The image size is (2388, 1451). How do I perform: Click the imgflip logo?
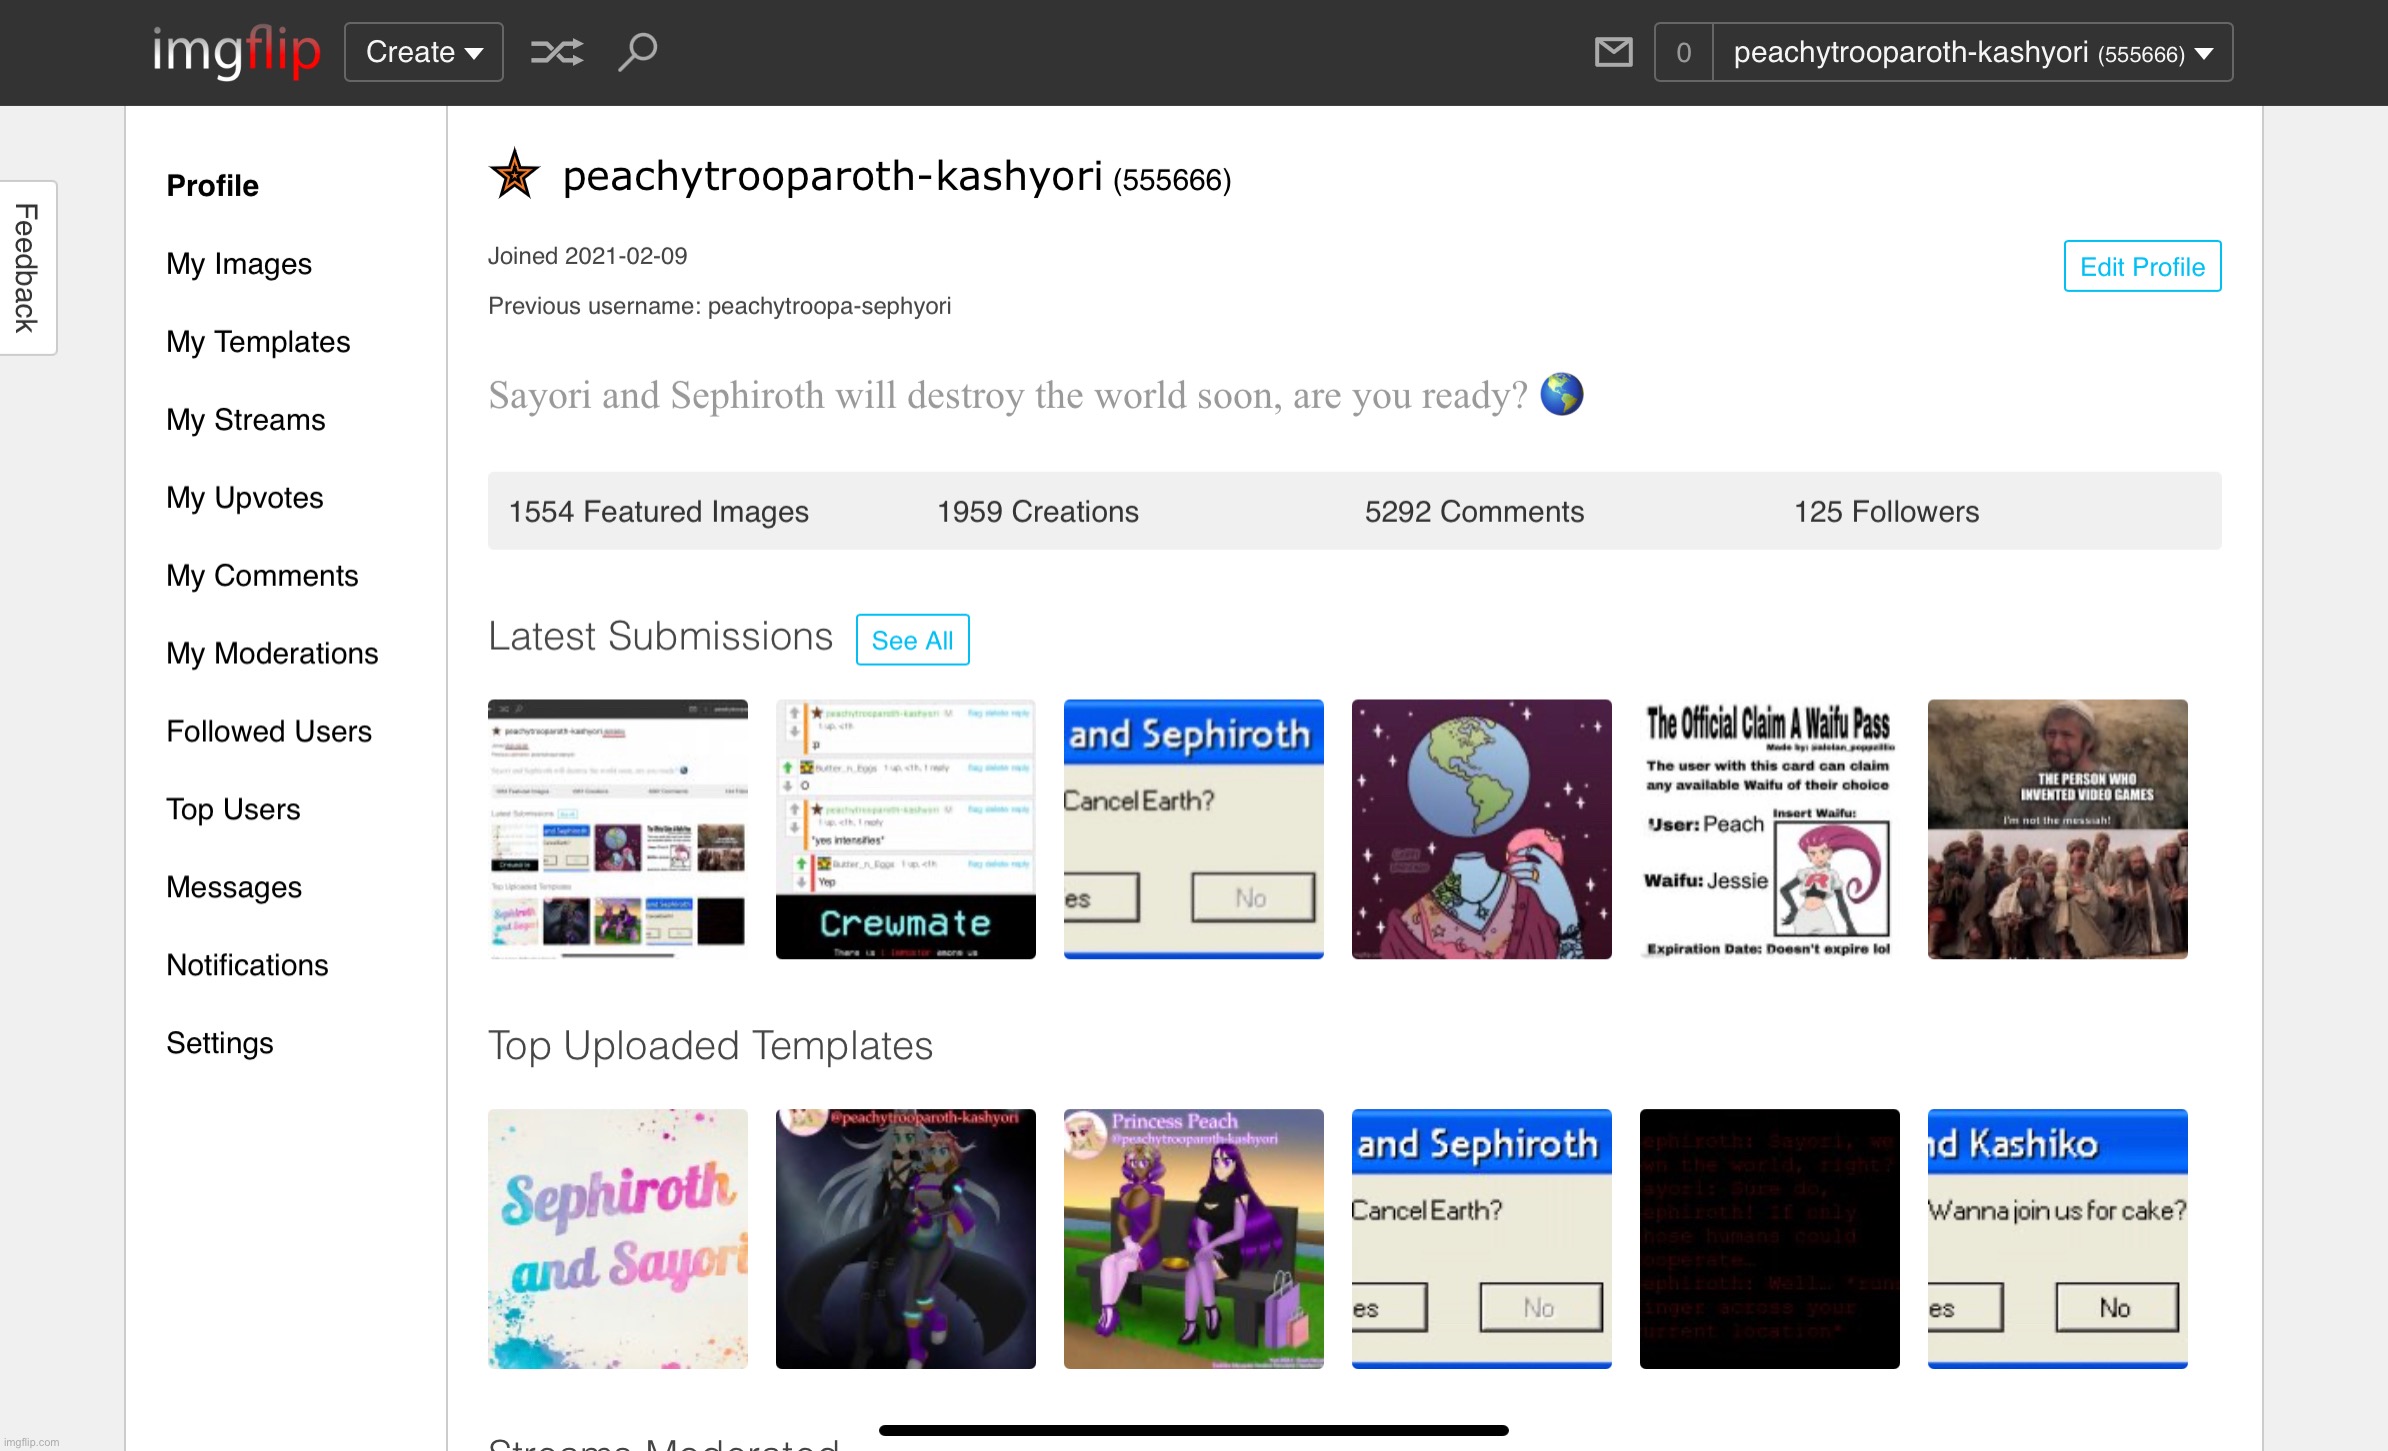[x=236, y=52]
